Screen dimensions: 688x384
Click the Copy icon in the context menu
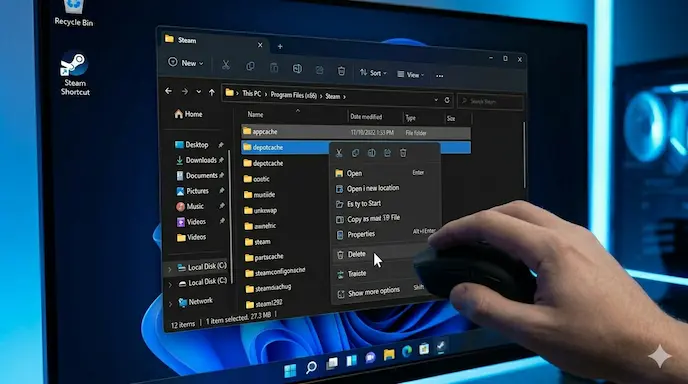pos(355,153)
